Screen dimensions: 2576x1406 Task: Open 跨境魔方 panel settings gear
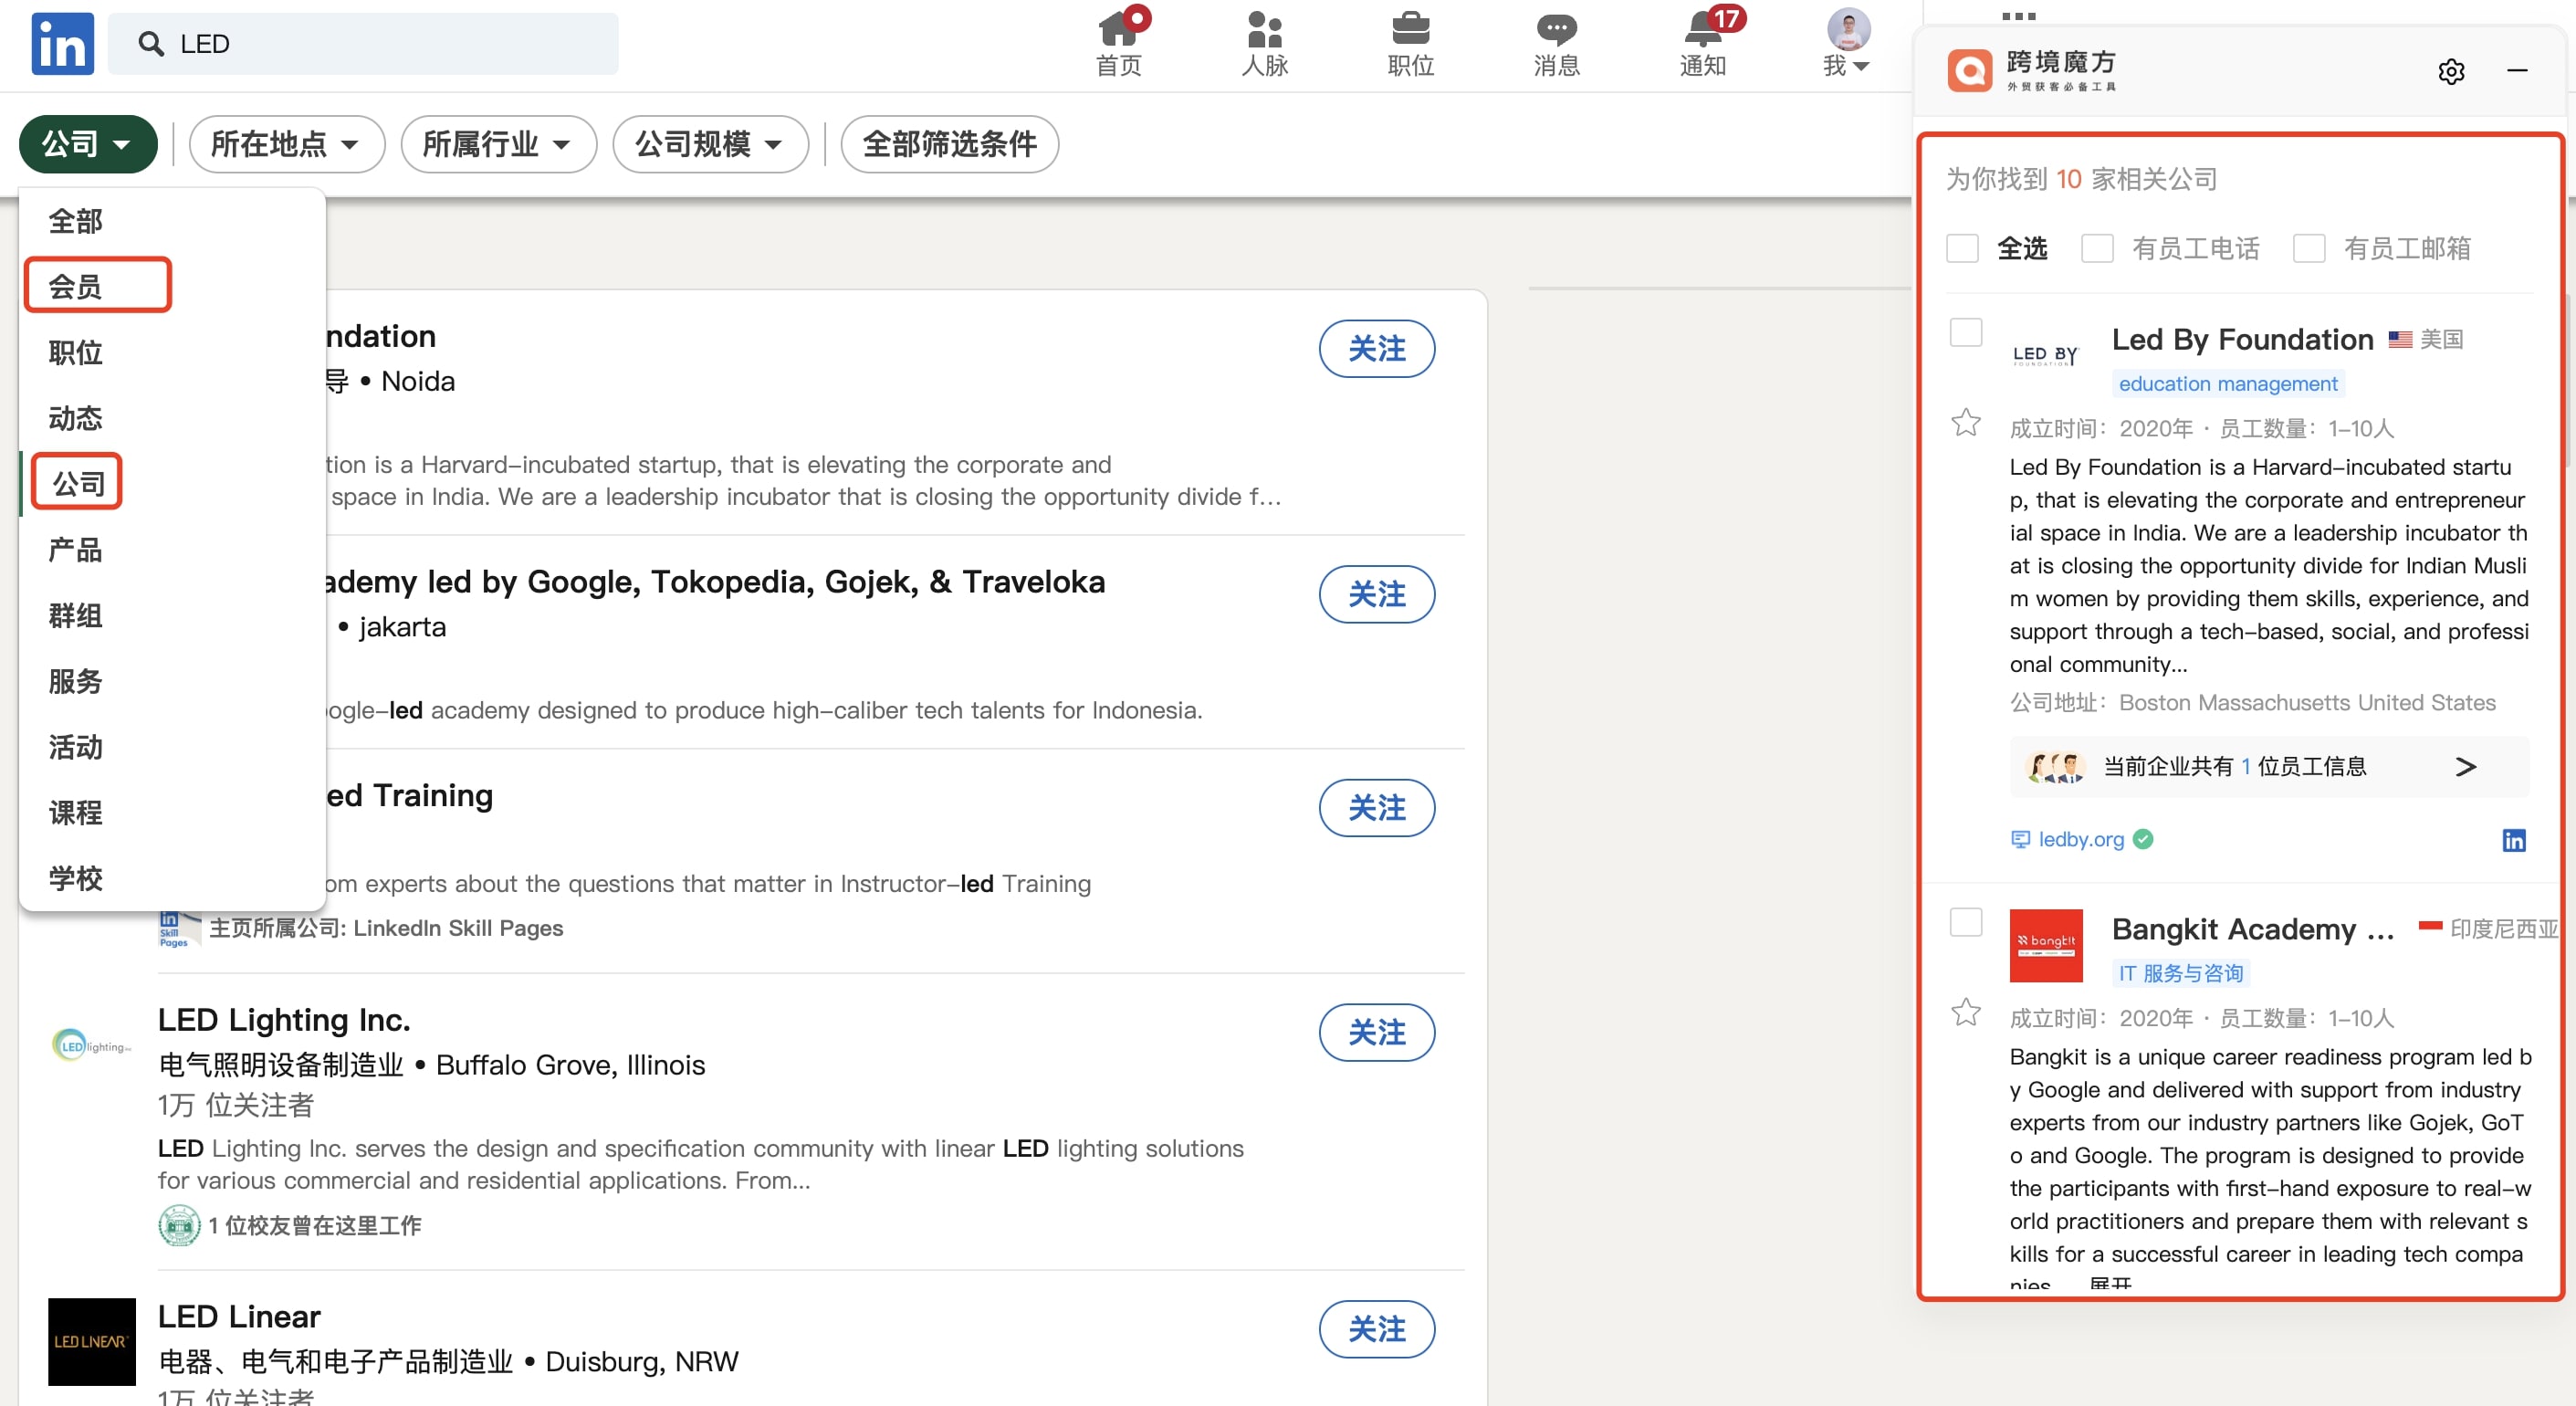coord(2451,71)
